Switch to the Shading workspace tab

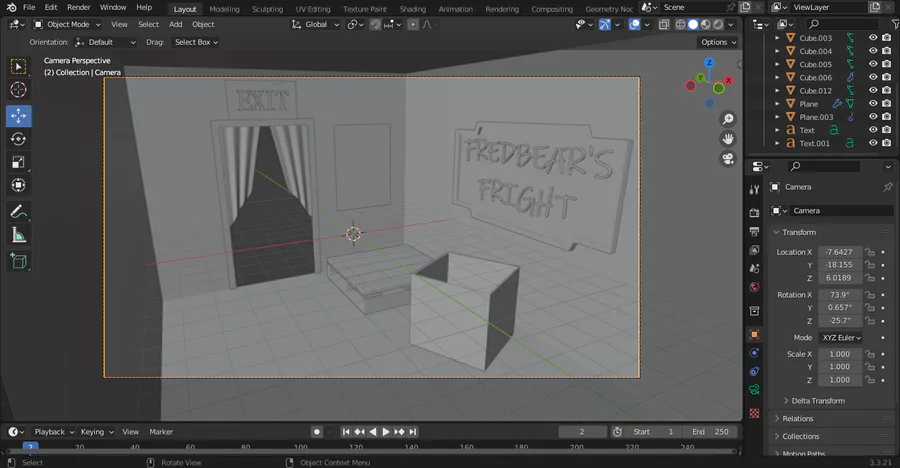(x=413, y=9)
